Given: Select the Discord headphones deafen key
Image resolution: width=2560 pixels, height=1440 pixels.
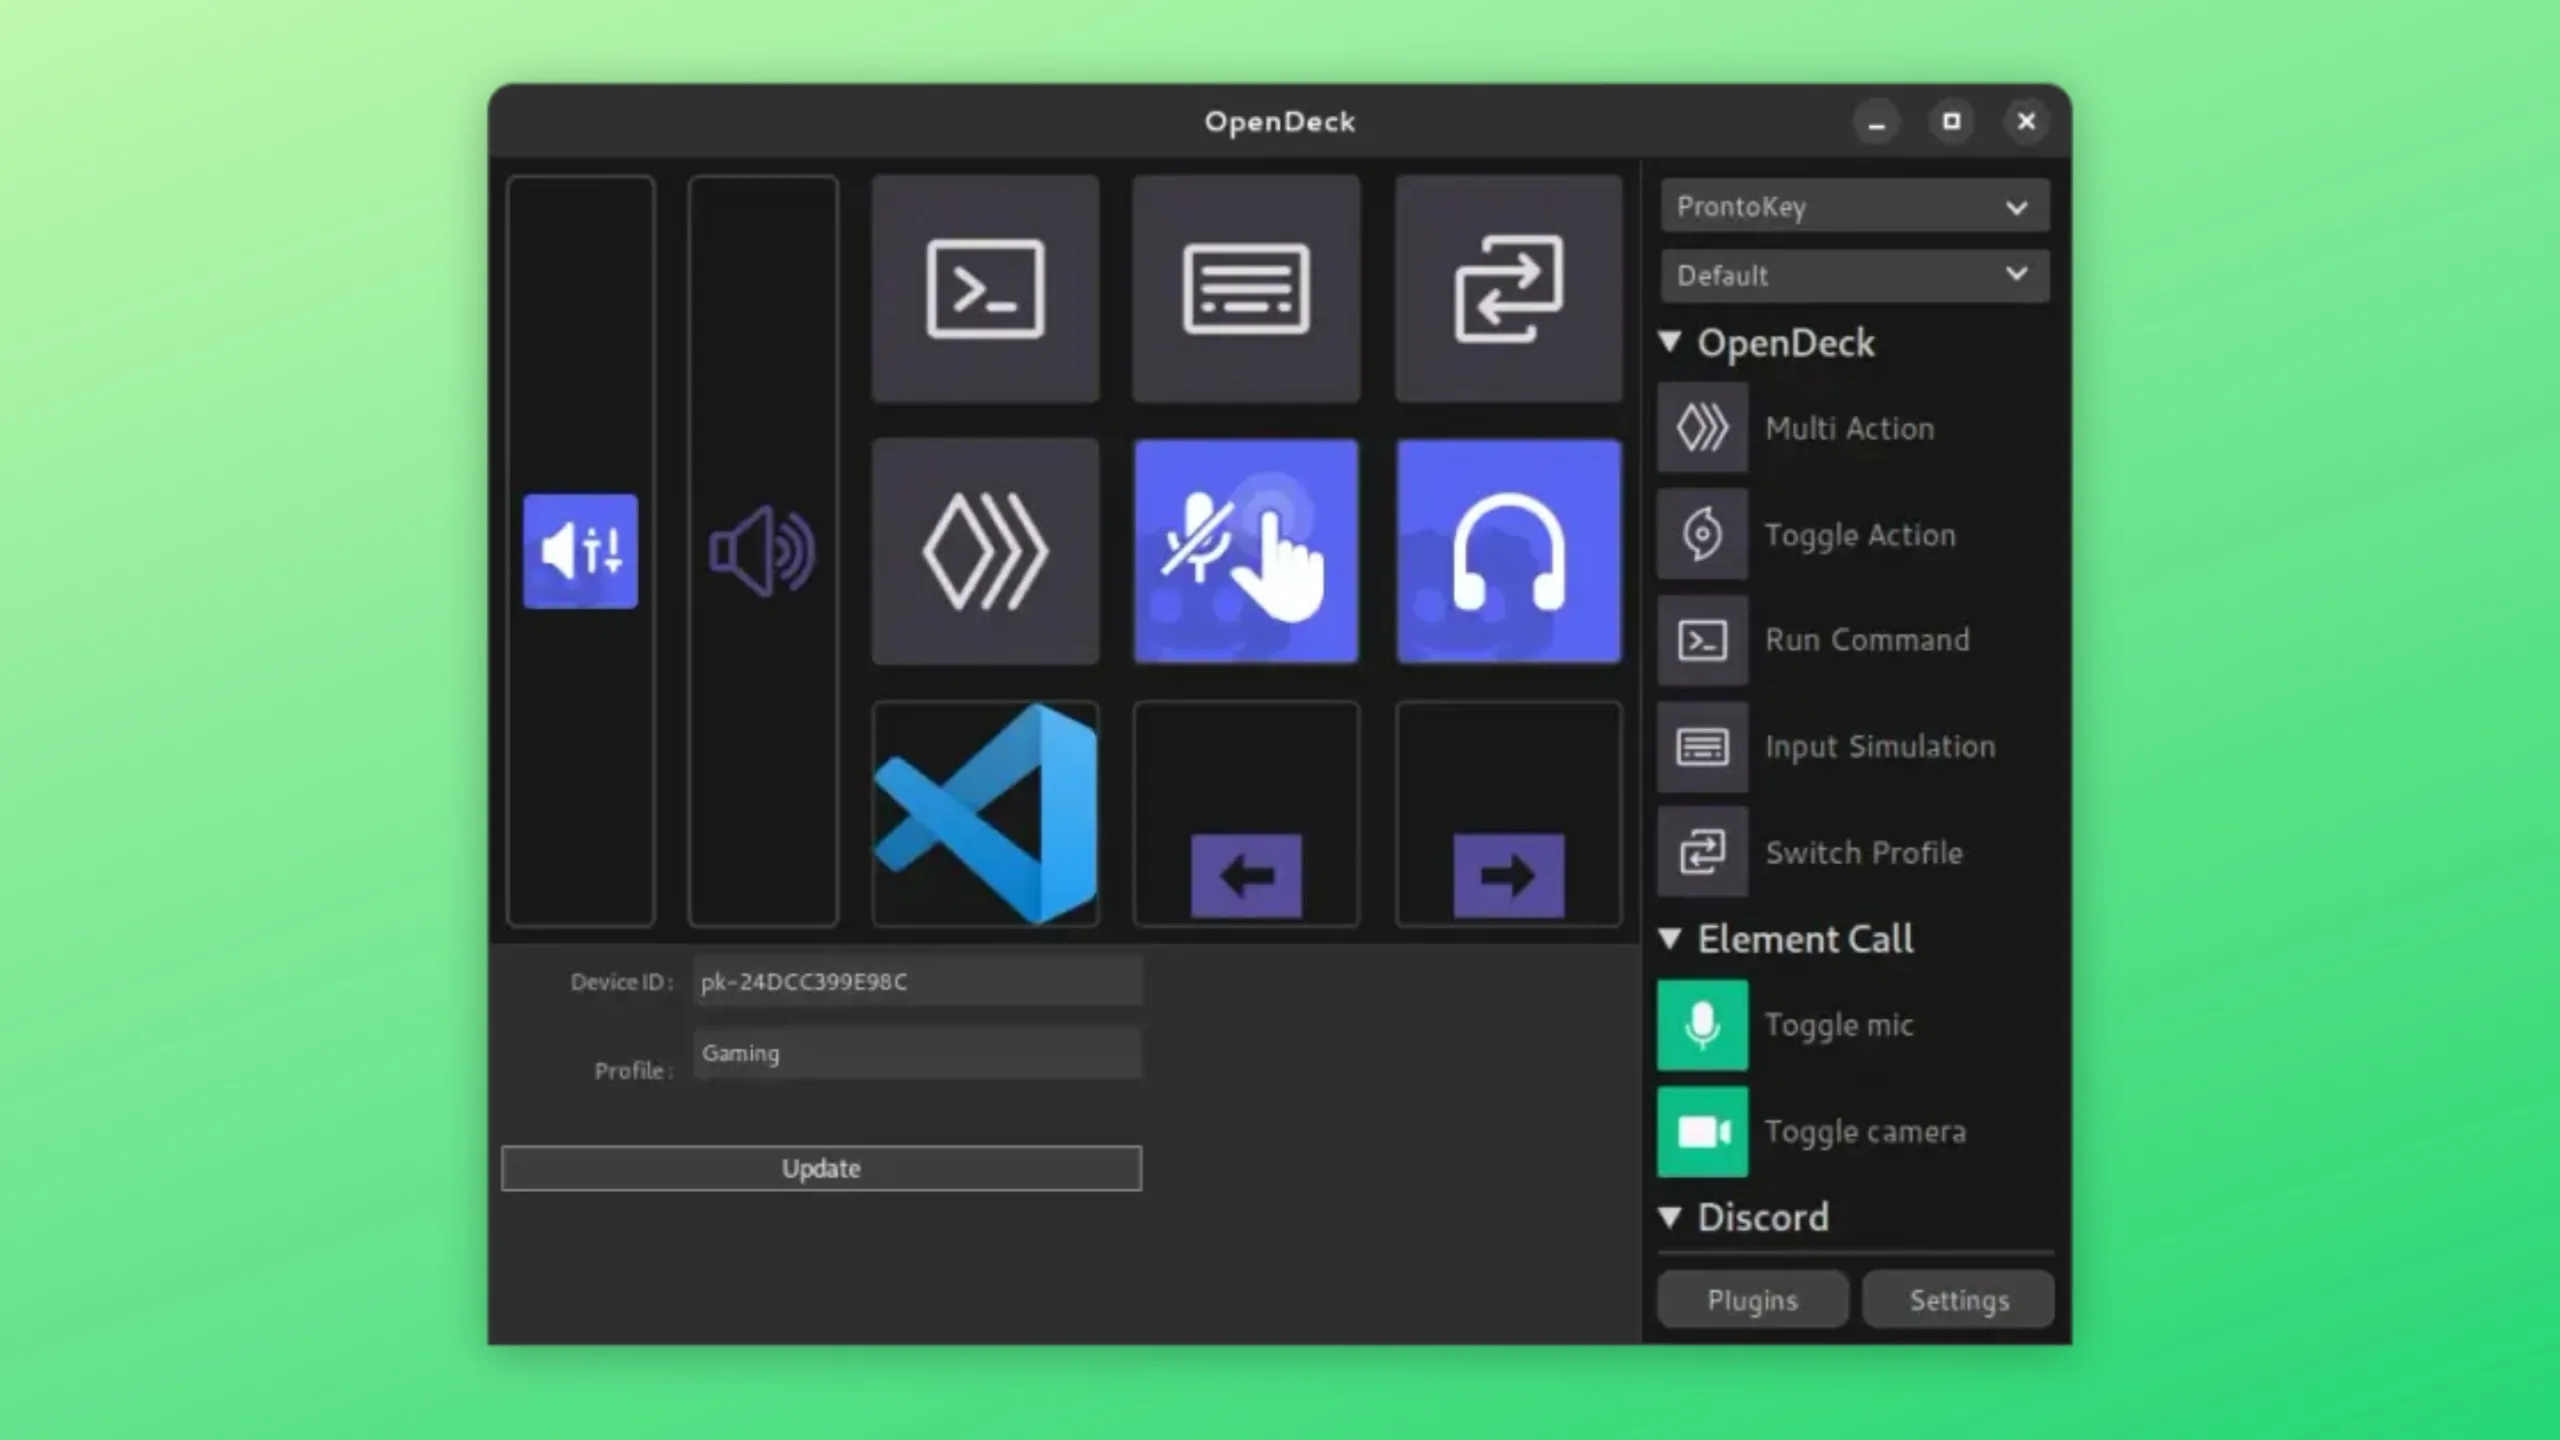Looking at the screenshot, I should (x=1508, y=551).
